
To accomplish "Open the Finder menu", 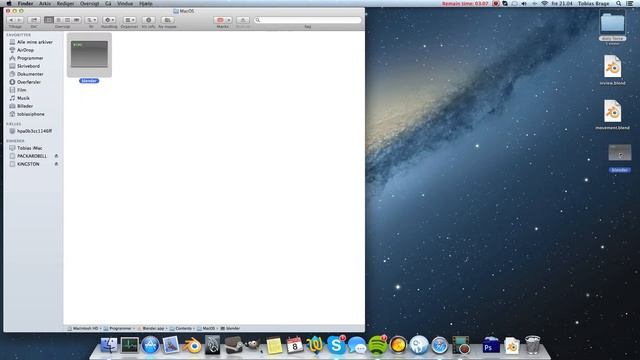I will pos(25,3).
